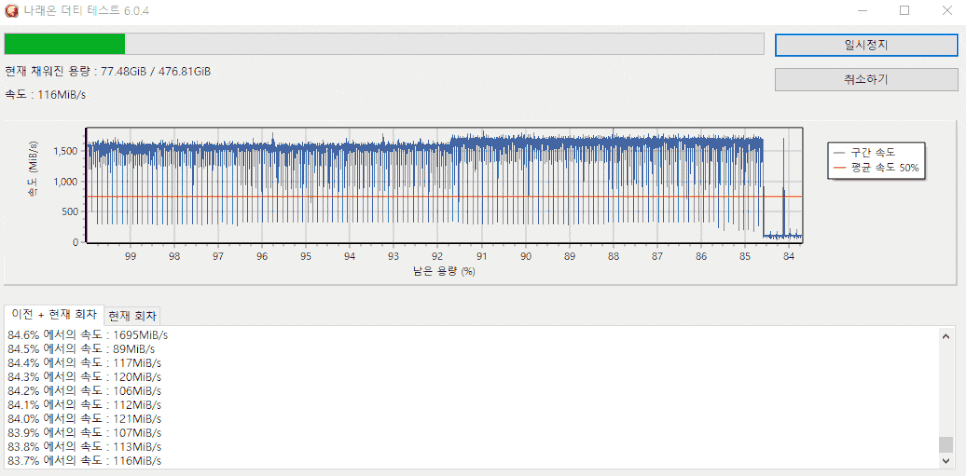The image size is (966, 476).
Task: Select the 83.7% 에서의 속도 : 116MiB/s line
Action: pyautogui.click(x=84, y=461)
